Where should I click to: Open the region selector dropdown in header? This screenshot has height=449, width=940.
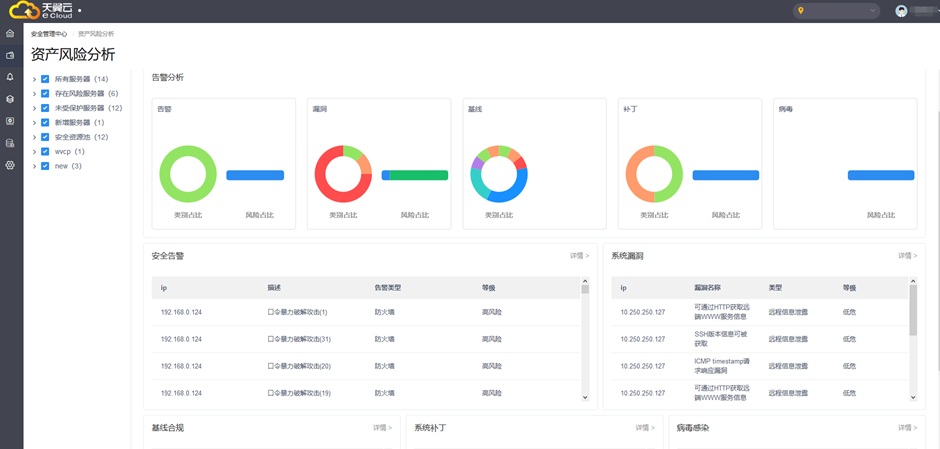coord(836,11)
